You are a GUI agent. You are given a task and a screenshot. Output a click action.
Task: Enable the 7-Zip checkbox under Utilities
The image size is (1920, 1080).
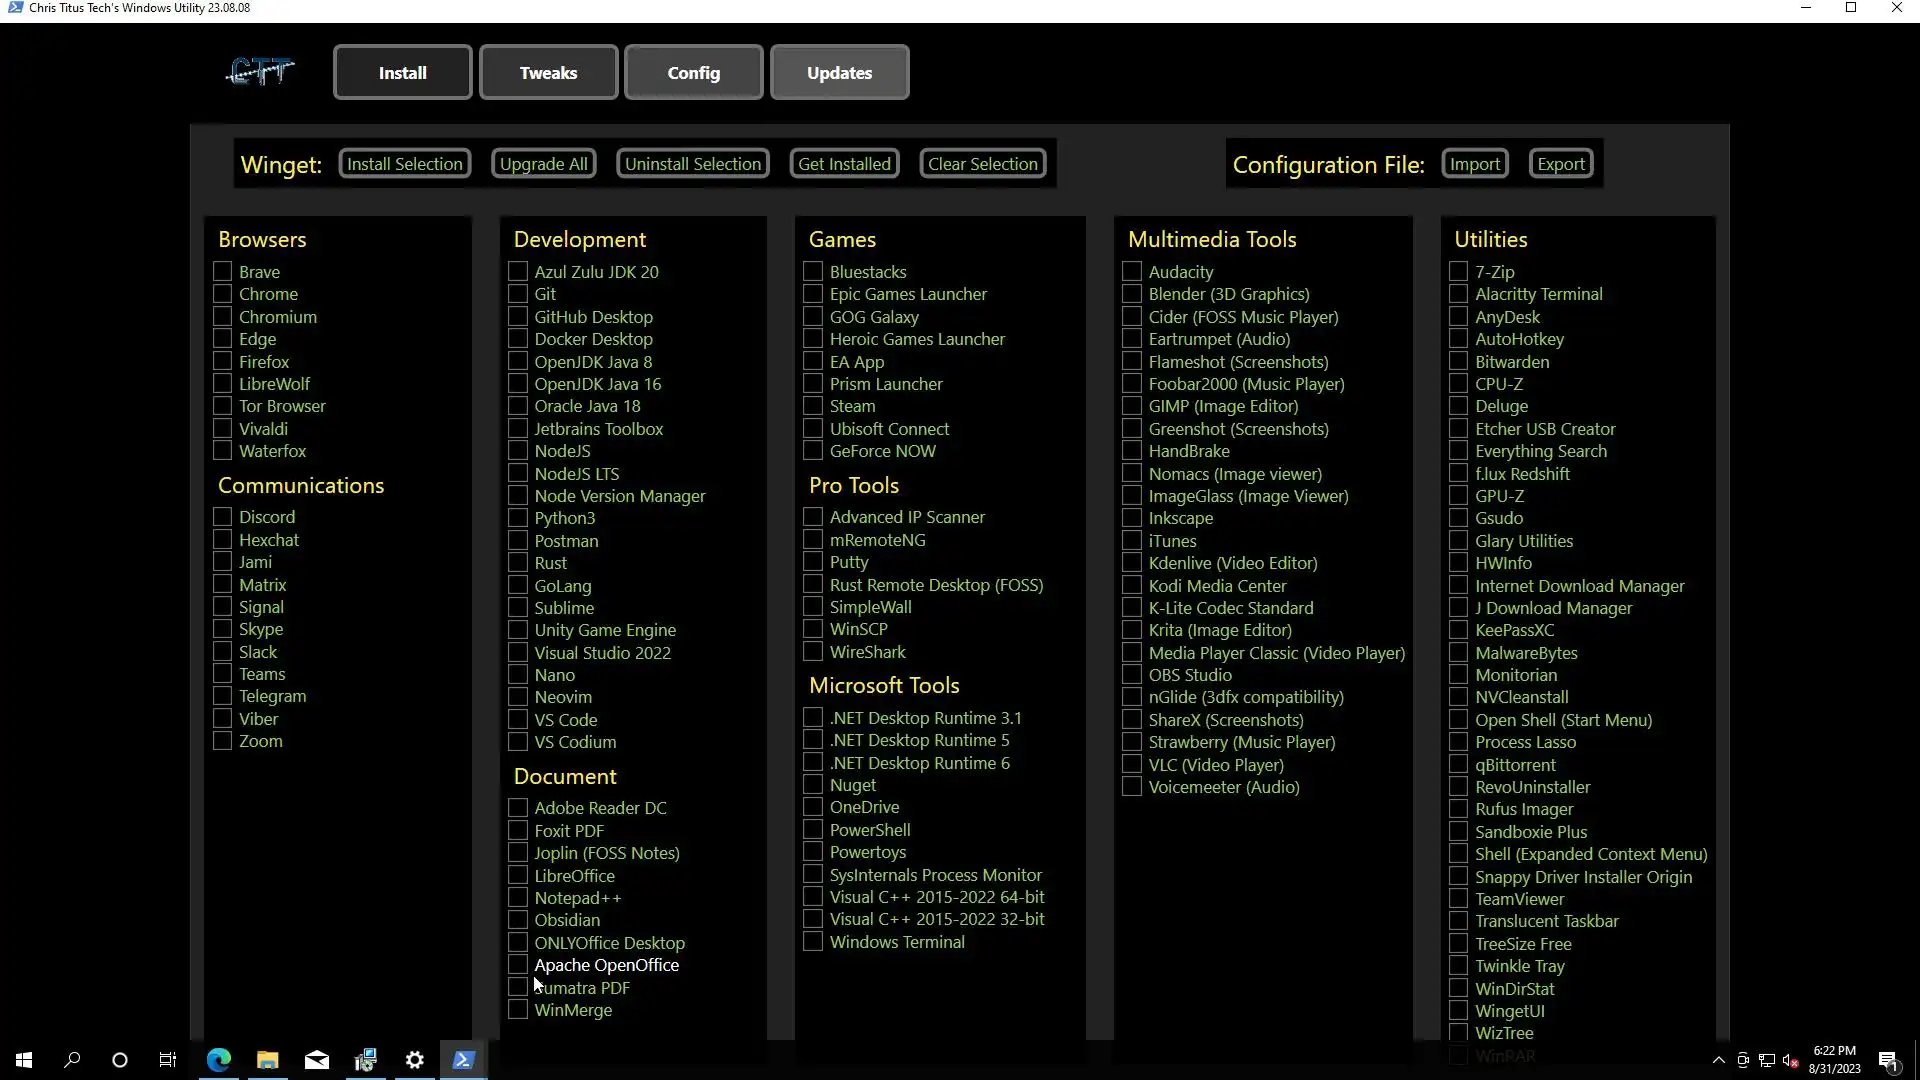(1459, 272)
